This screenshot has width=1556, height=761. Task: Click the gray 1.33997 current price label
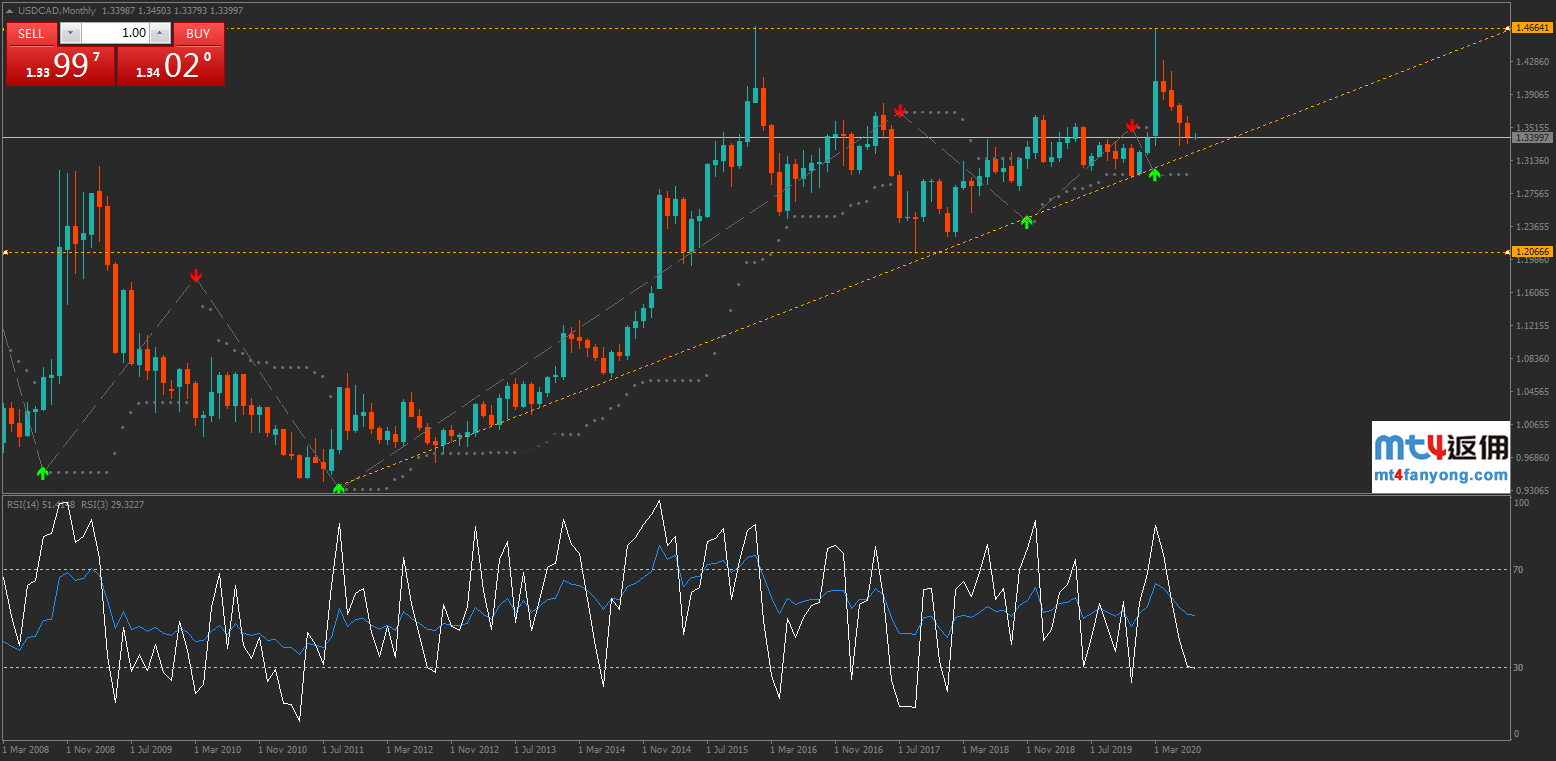coord(1531,138)
